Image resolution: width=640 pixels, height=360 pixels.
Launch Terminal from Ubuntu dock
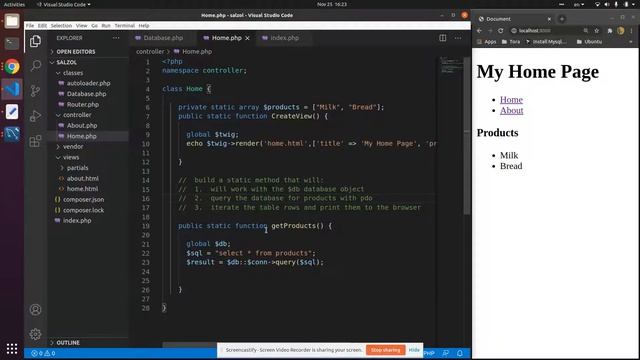12,43
